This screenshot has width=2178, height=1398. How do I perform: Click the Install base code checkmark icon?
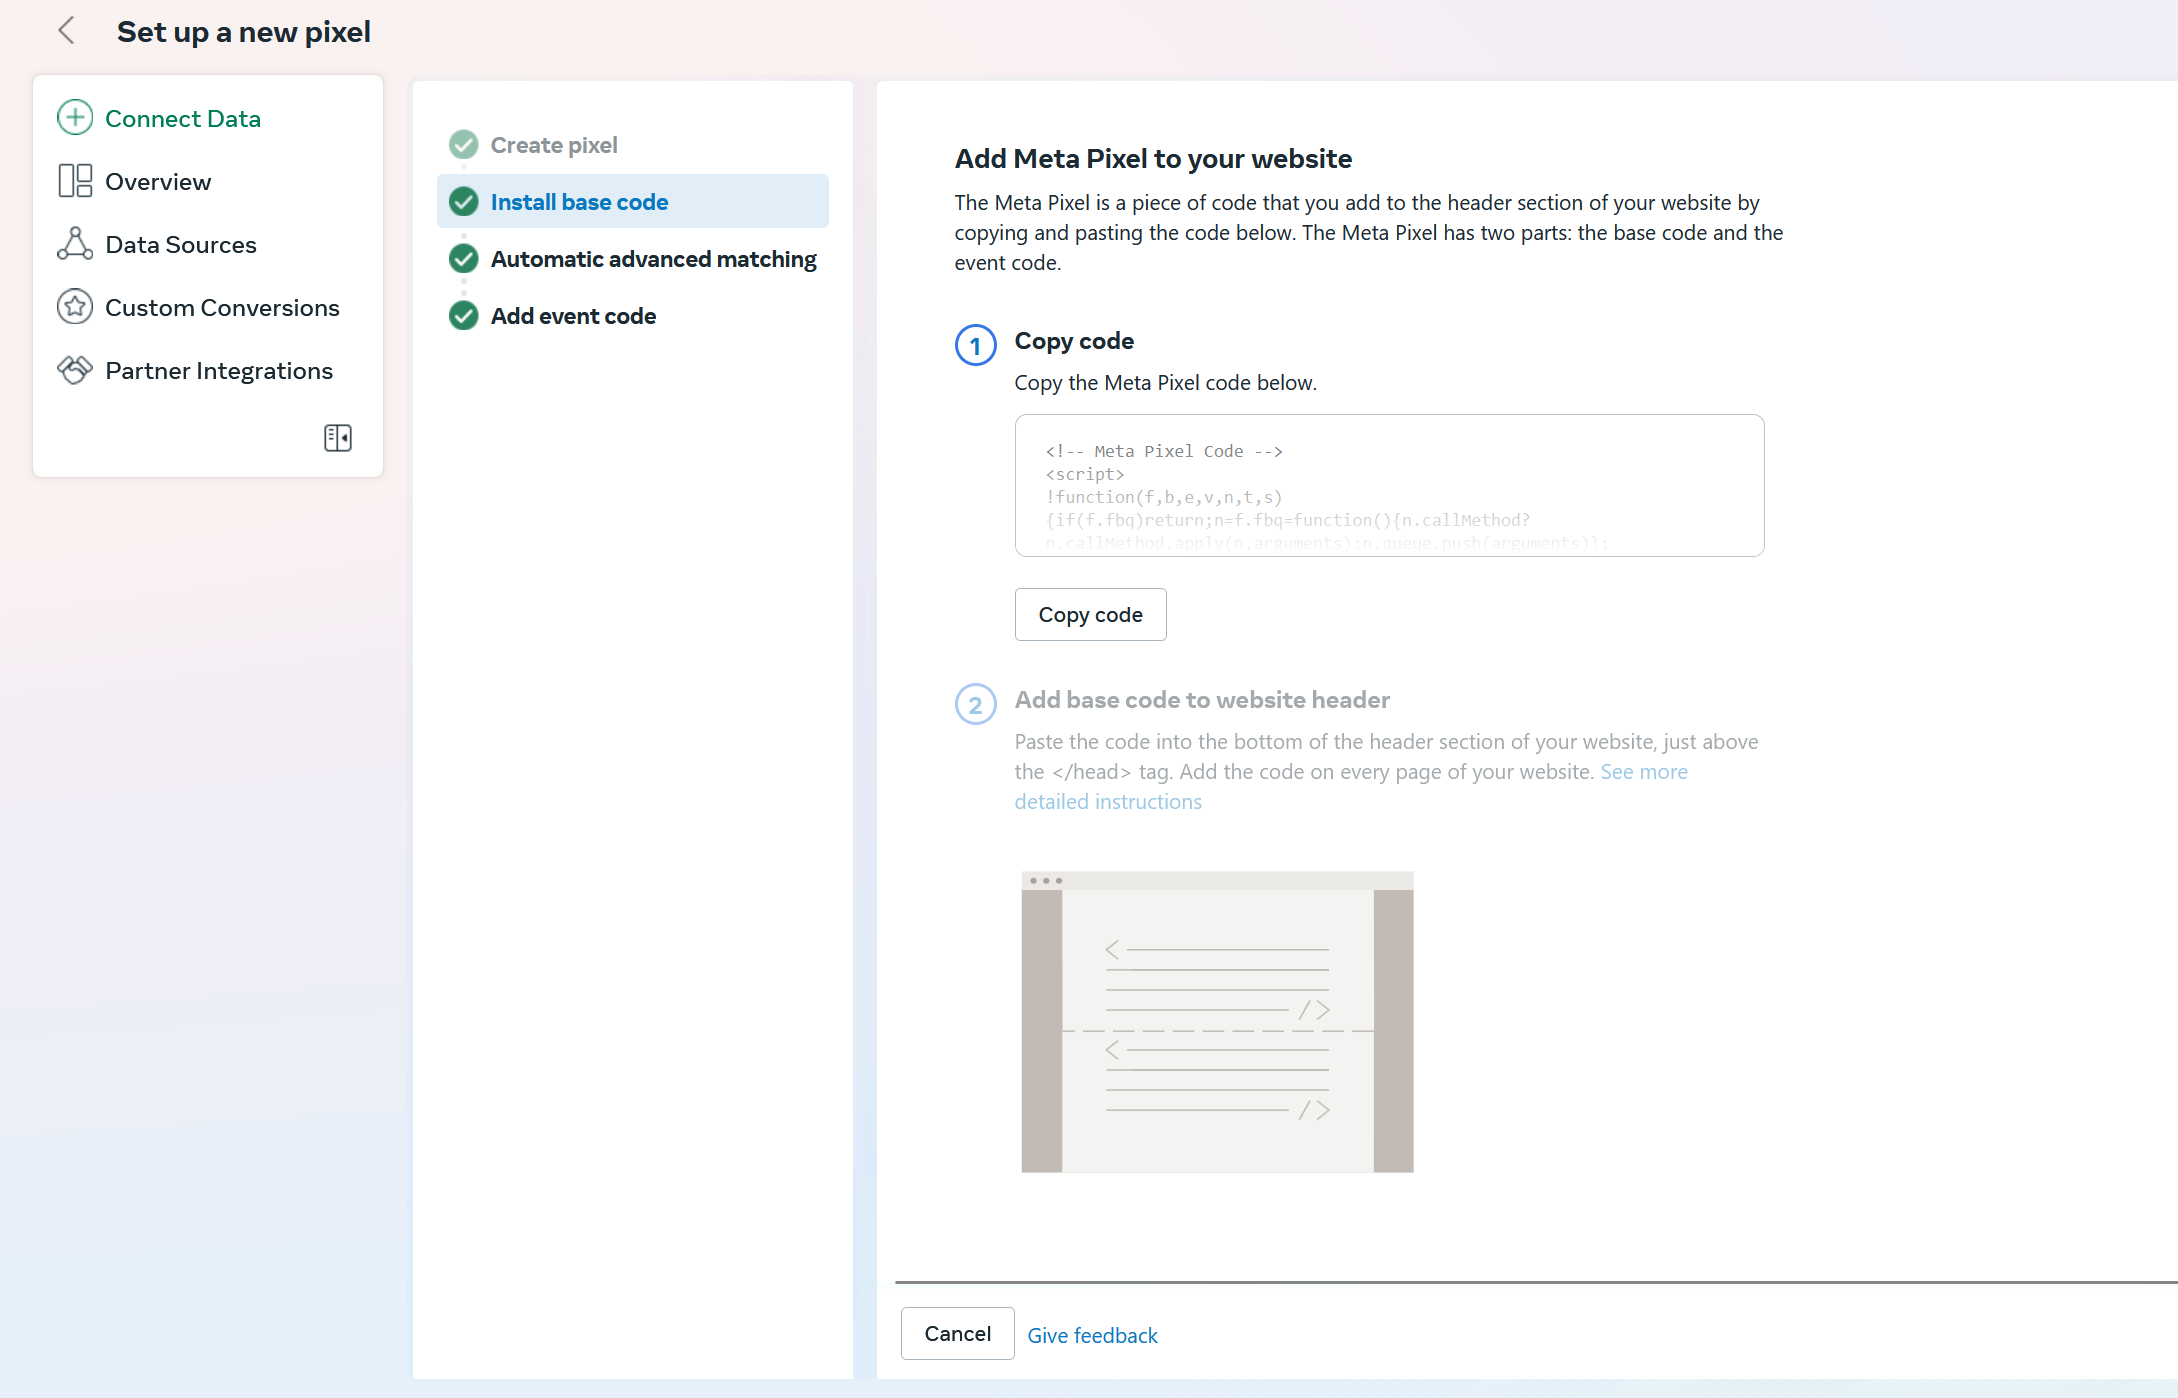click(464, 202)
